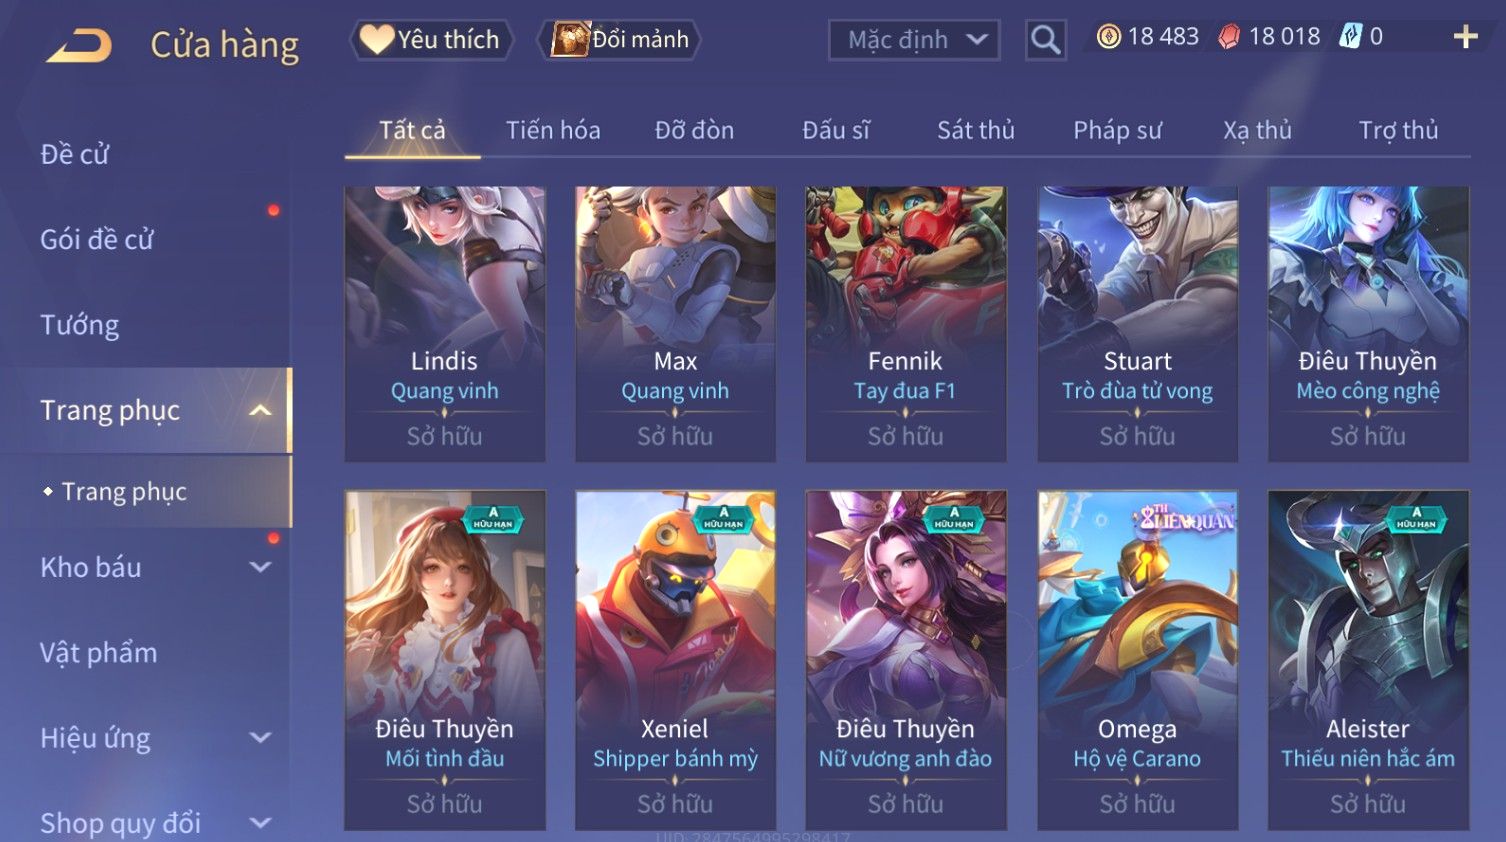Open the Stuart Trò đùa tử vong card
The width and height of the screenshot is (1506, 842).
pyautogui.click(x=1137, y=323)
